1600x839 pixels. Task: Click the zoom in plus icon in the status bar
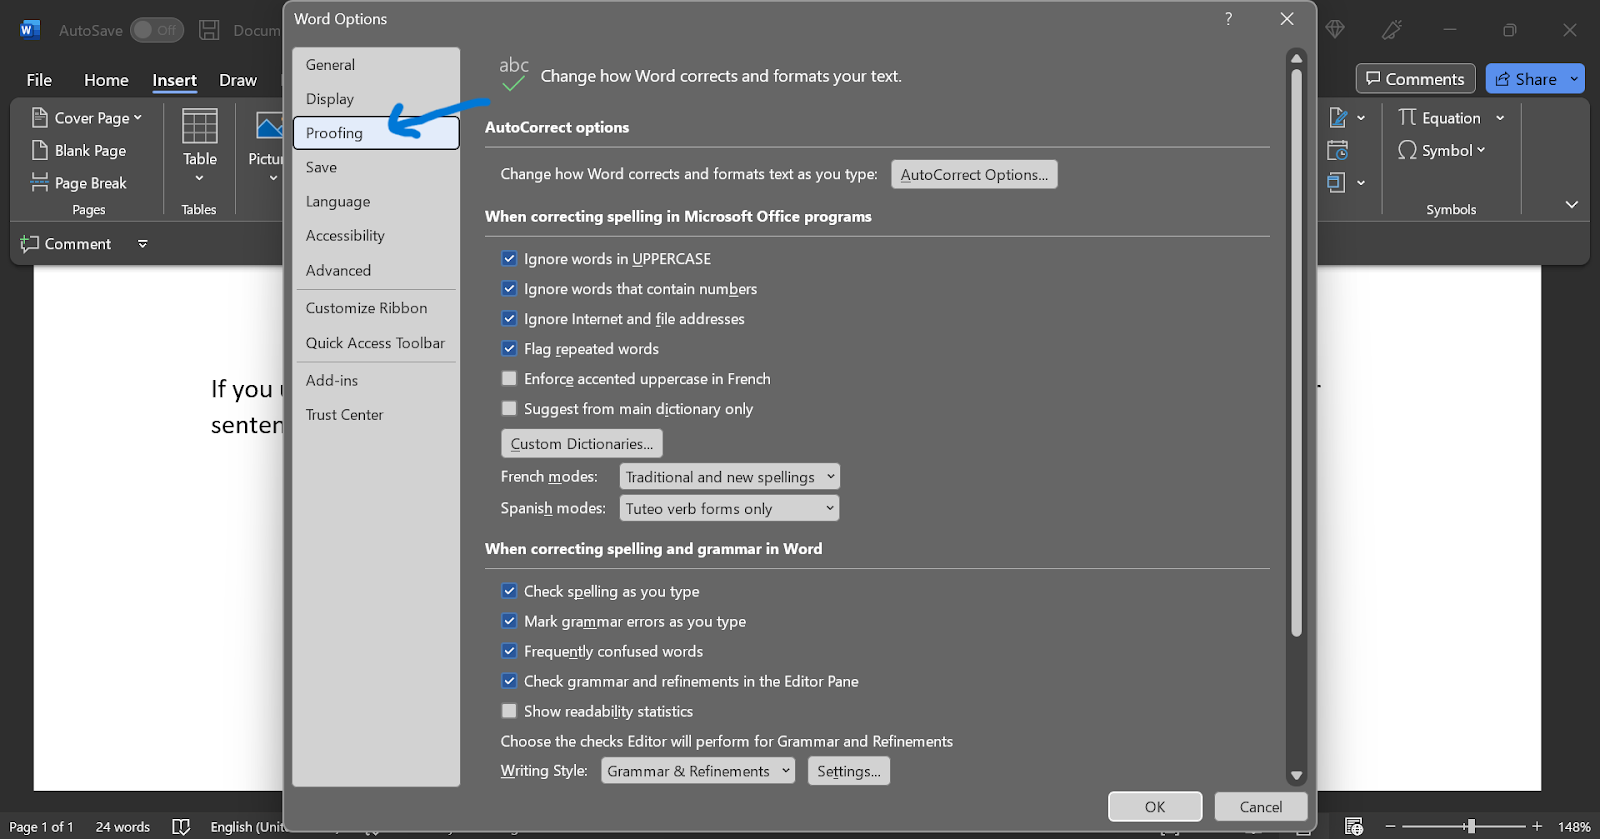tap(1537, 827)
